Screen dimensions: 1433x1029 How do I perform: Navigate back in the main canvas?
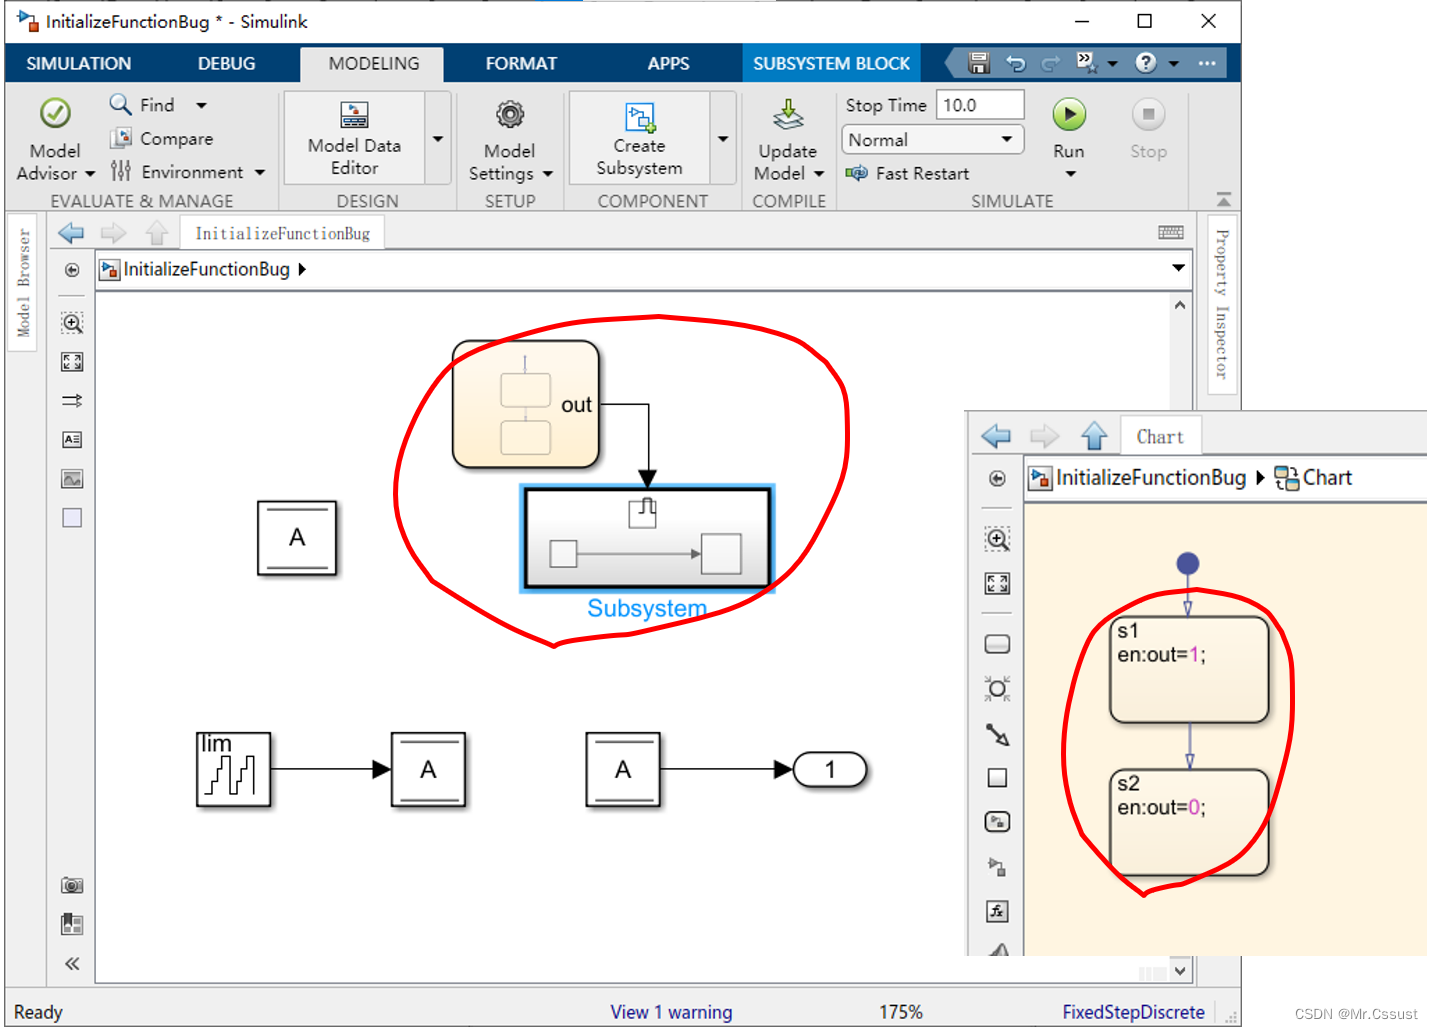71,233
